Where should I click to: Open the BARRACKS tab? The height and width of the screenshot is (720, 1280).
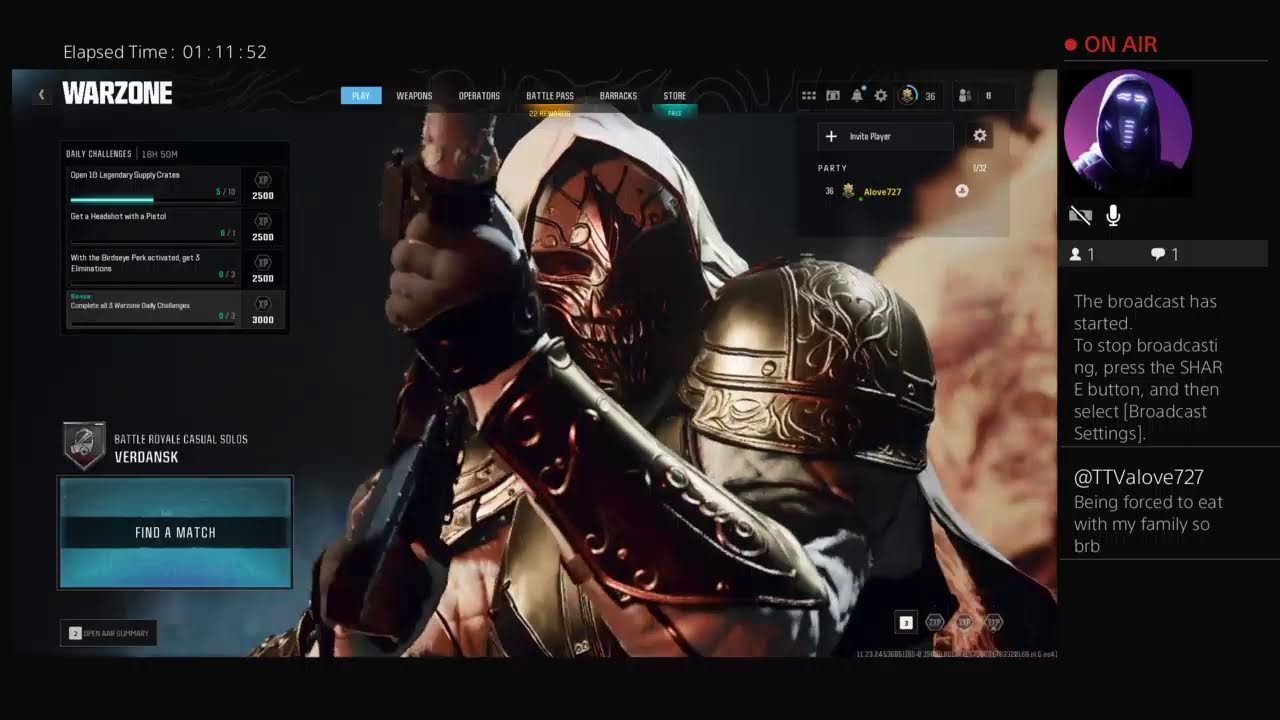(x=618, y=96)
